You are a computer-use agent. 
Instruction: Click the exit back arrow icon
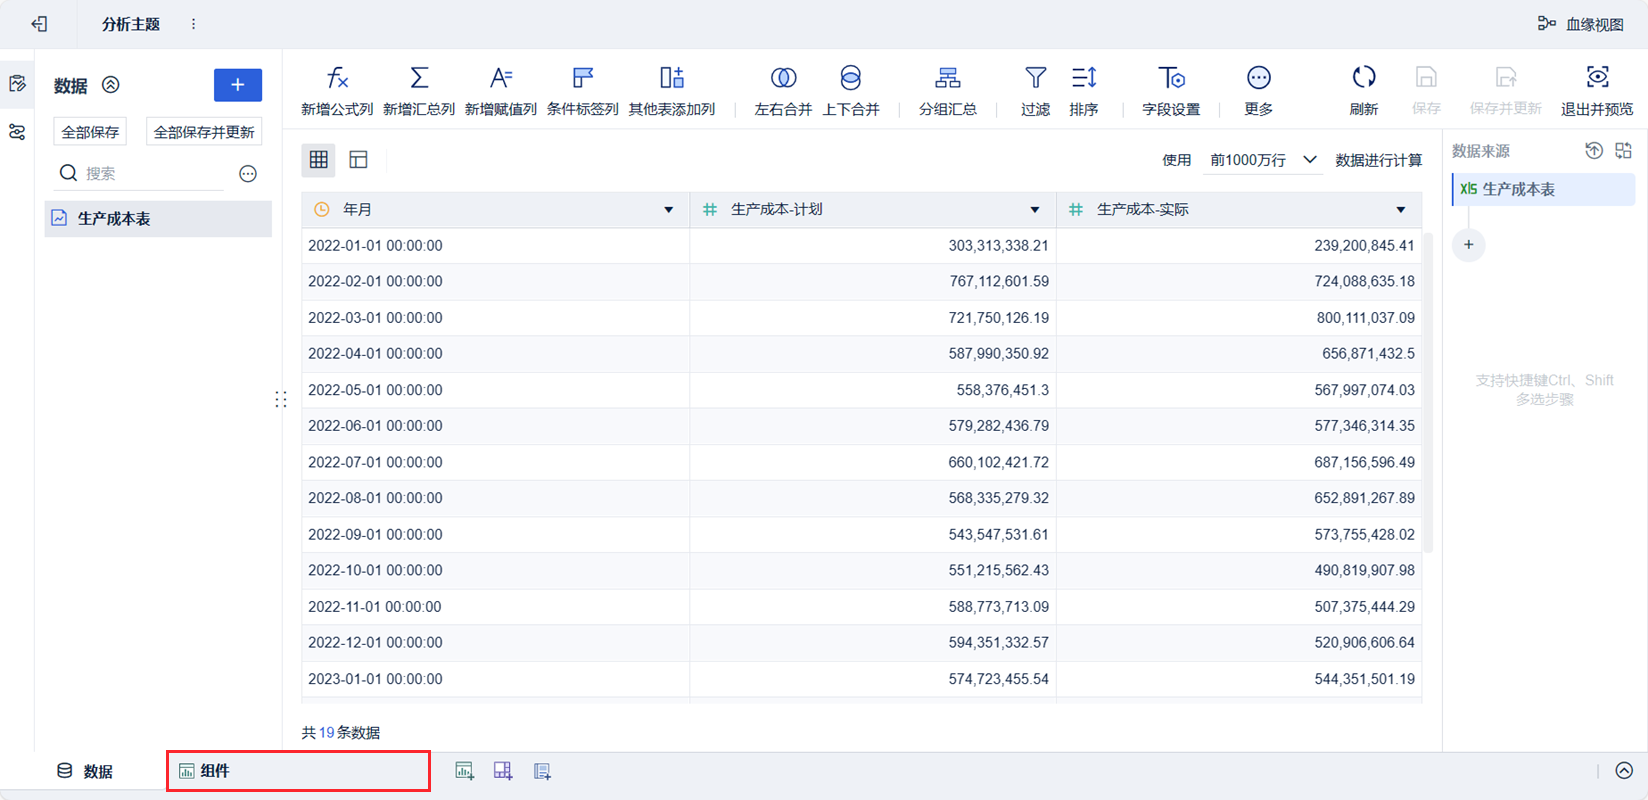[39, 24]
